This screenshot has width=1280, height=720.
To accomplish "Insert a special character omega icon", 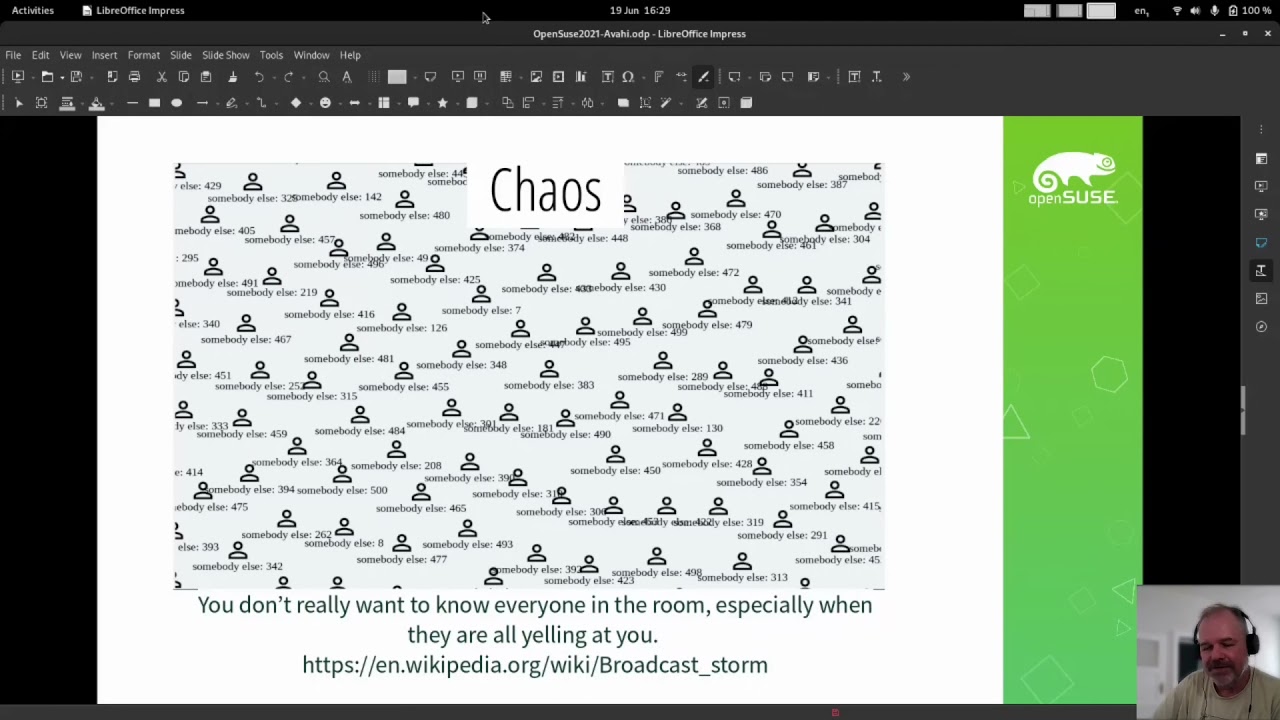I will pyautogui.click(x=628, y=76).
